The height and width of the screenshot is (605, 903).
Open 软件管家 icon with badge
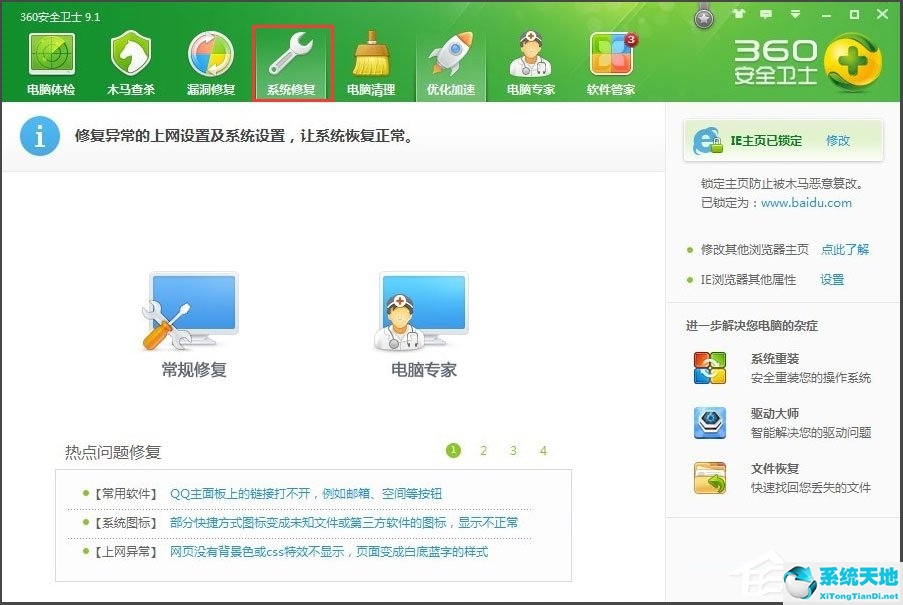pos(611,54)
